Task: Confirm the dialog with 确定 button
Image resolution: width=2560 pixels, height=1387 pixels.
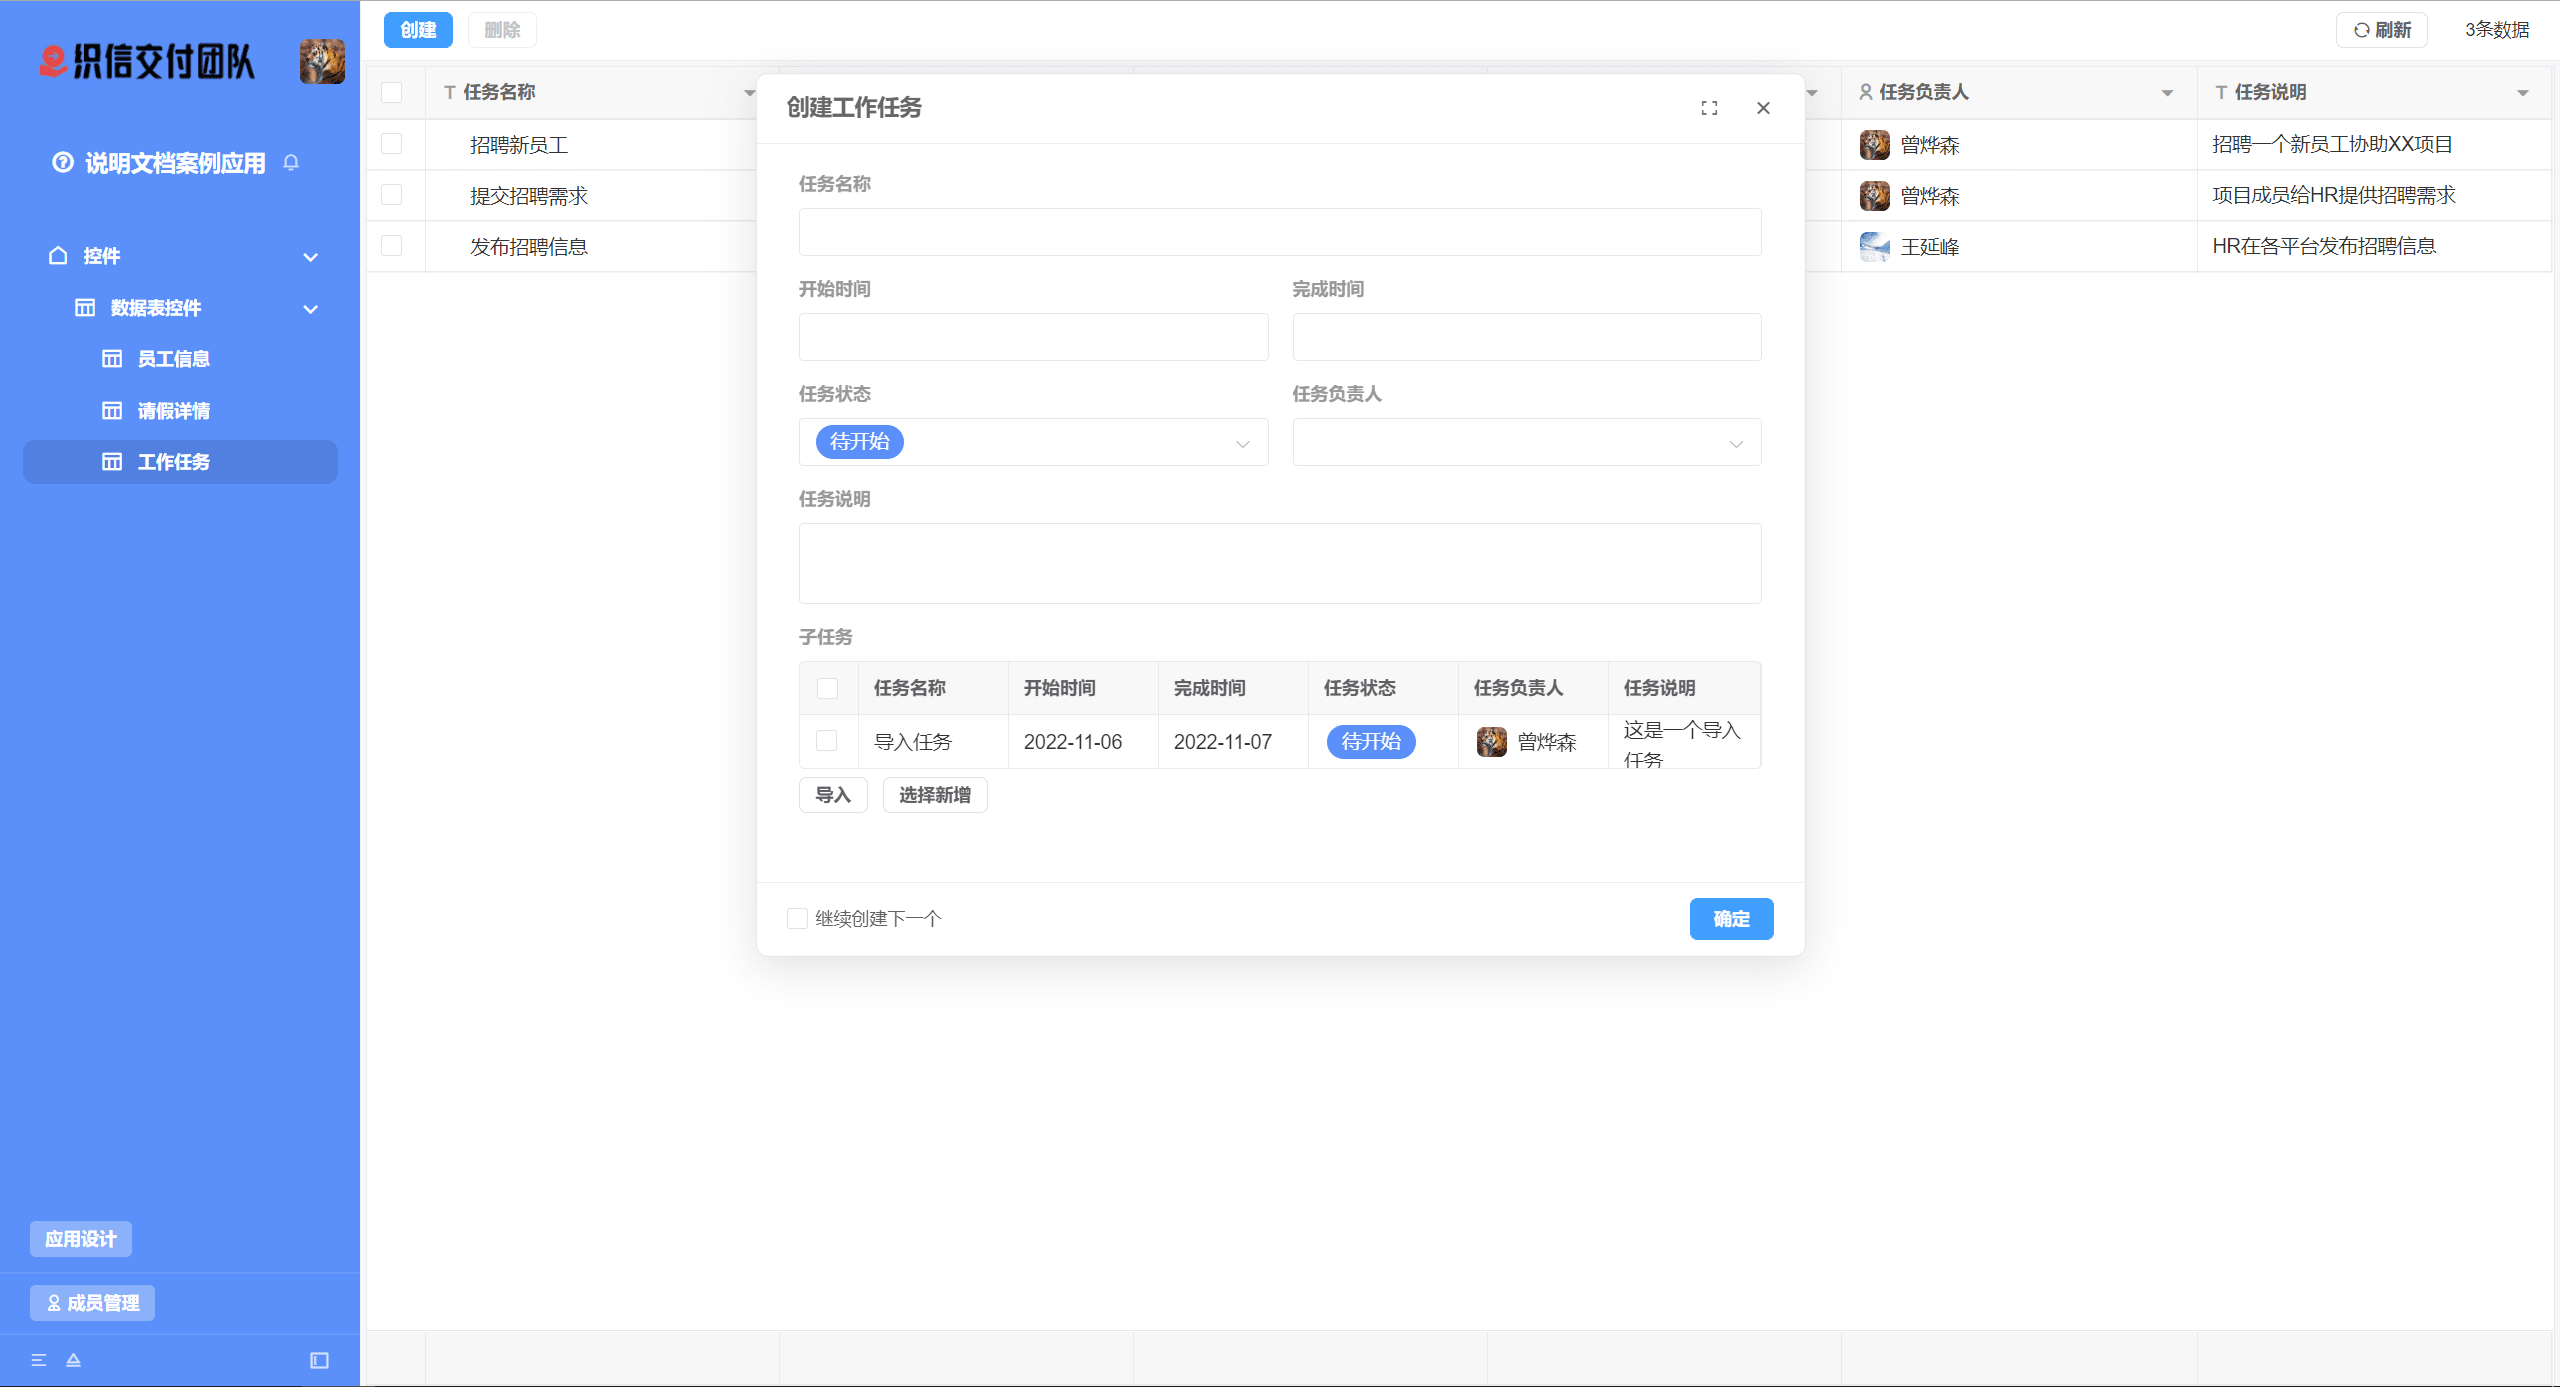Action: coord(1731,918)
